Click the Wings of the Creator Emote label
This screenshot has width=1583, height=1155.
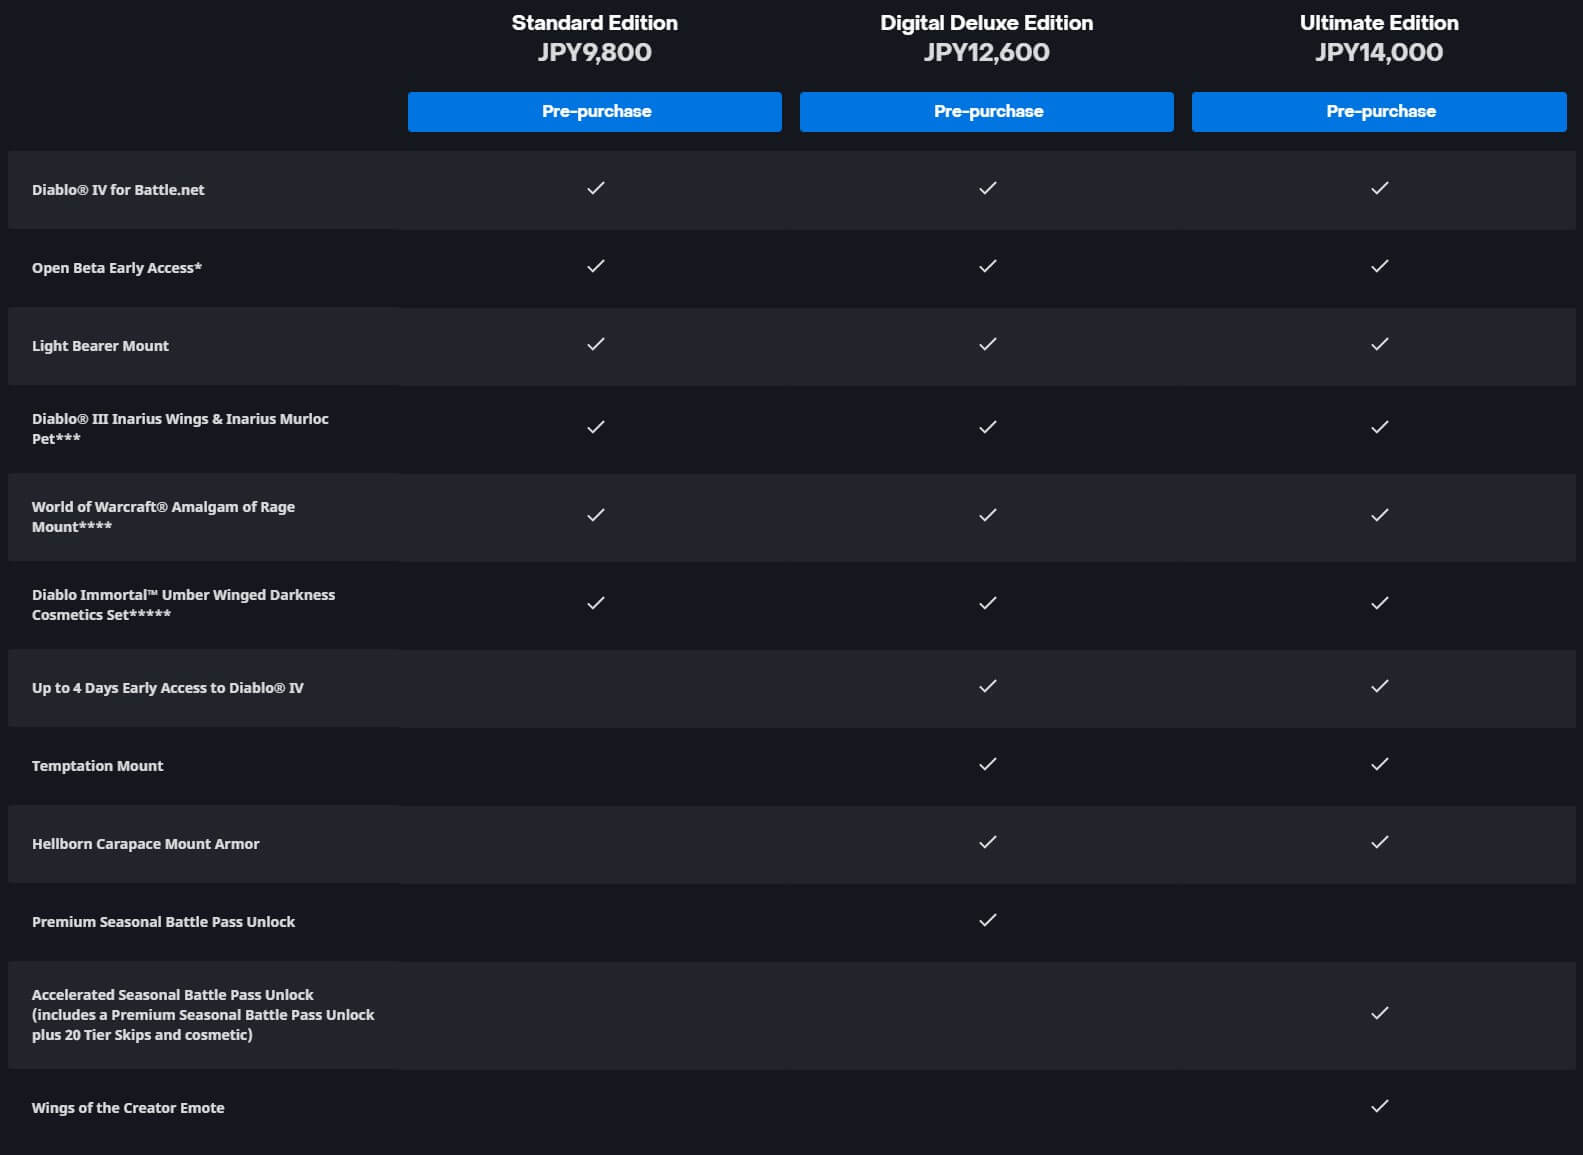[128, 1108]
